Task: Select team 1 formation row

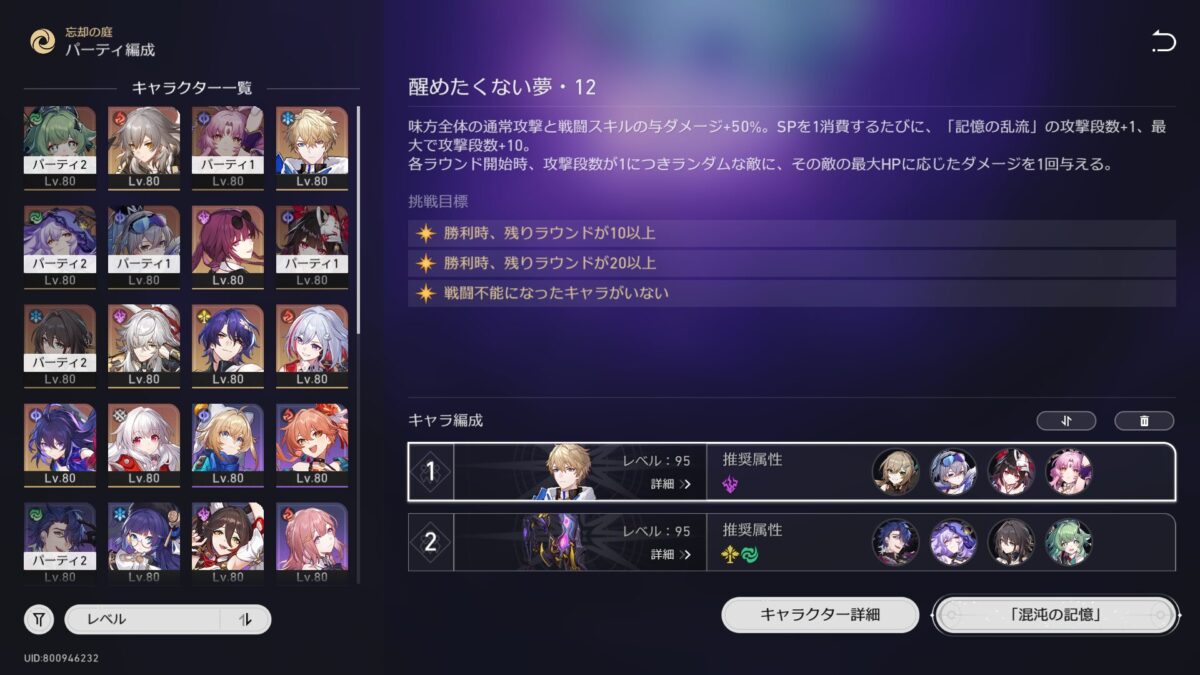Action: coord(791,472)
